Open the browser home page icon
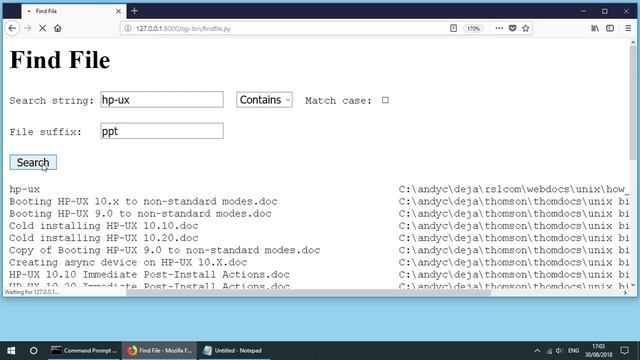The height and width of the screenshot is (360, 640). [58, 28]
